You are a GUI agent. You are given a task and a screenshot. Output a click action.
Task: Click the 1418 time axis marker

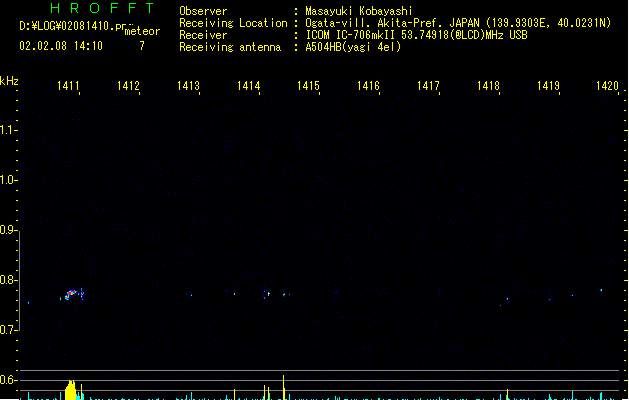488,86
